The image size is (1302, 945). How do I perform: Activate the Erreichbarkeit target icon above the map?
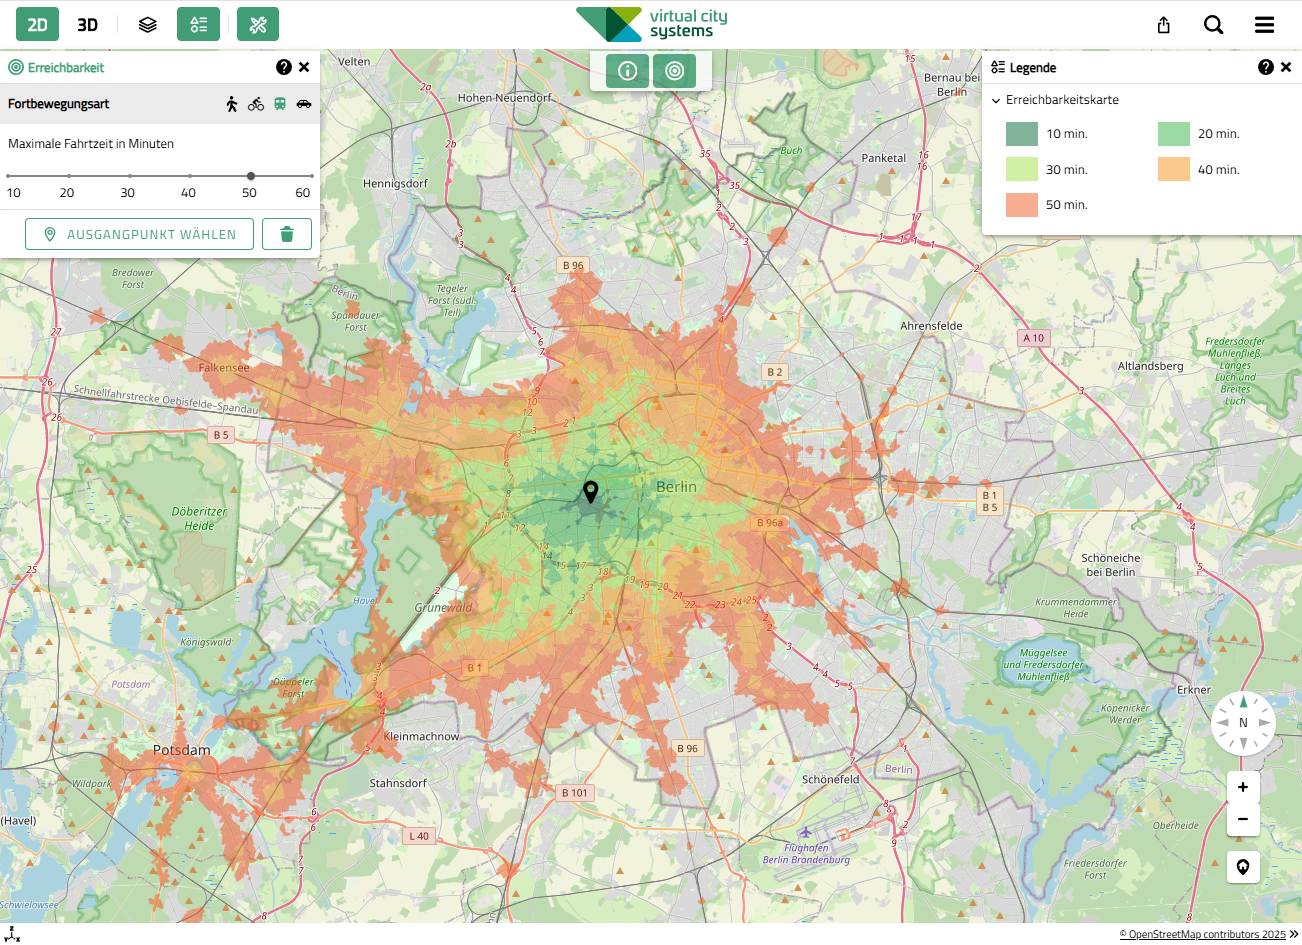coord(674,71)
